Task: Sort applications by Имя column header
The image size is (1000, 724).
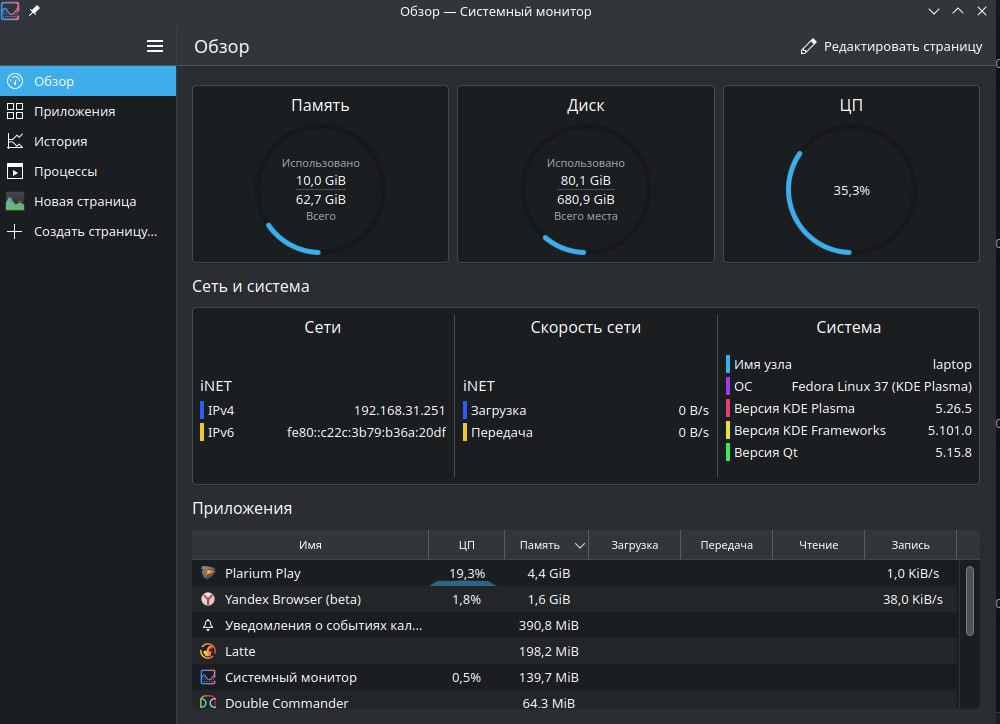Action: (310, 545)
